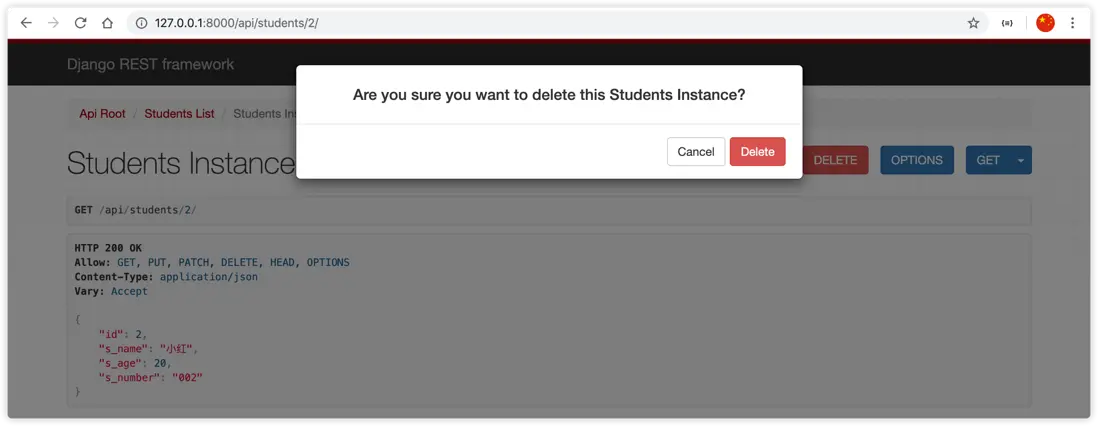The height and width of the screenshot is (426, 1098).
Task: Expand the GET format dropdown arrow
Action: (1021, 160)
